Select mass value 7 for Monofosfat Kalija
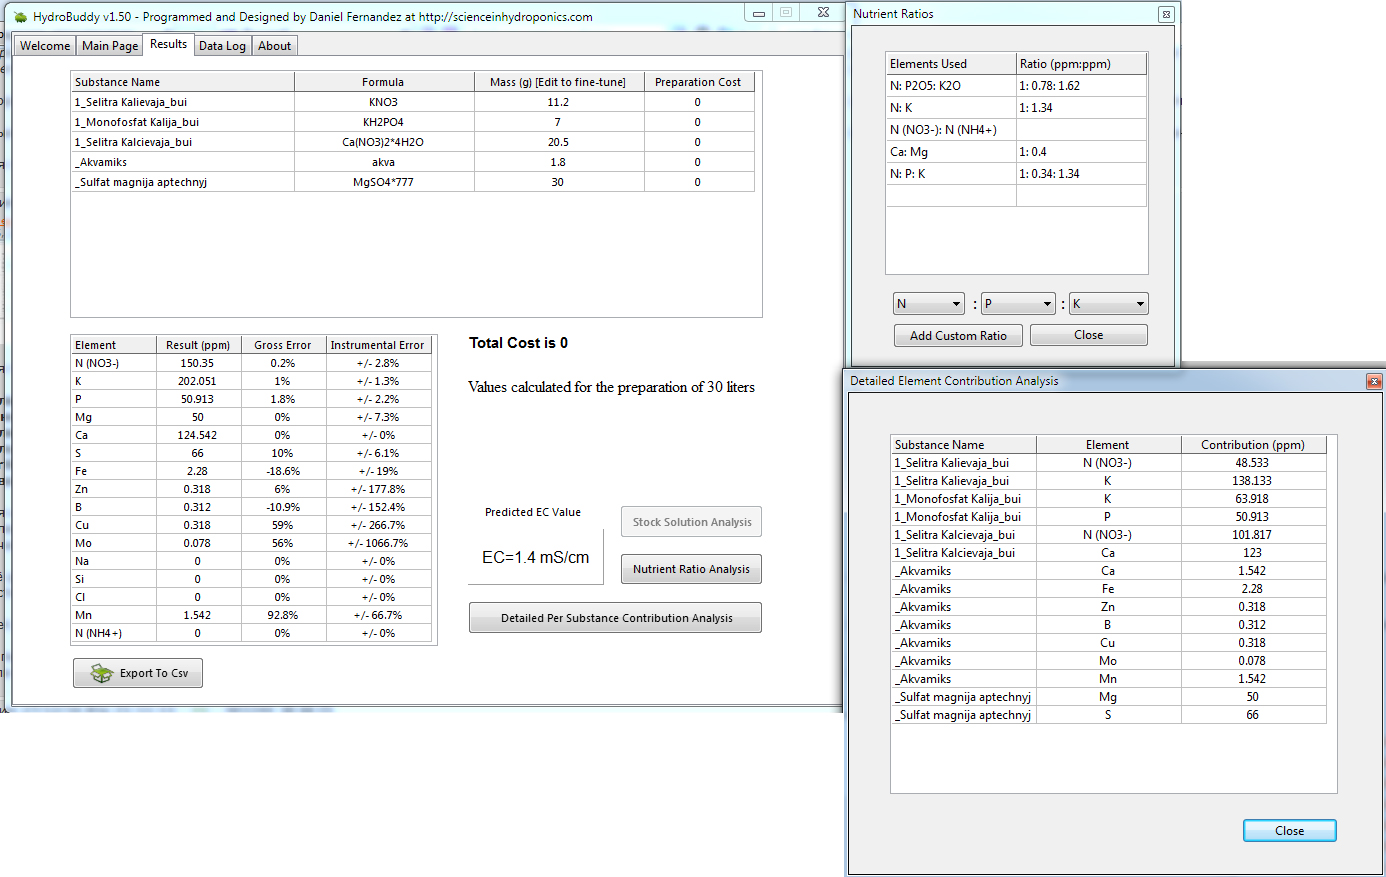Image resolution: width=1386 pixels, height=877 pixels. tap(559, 122)
